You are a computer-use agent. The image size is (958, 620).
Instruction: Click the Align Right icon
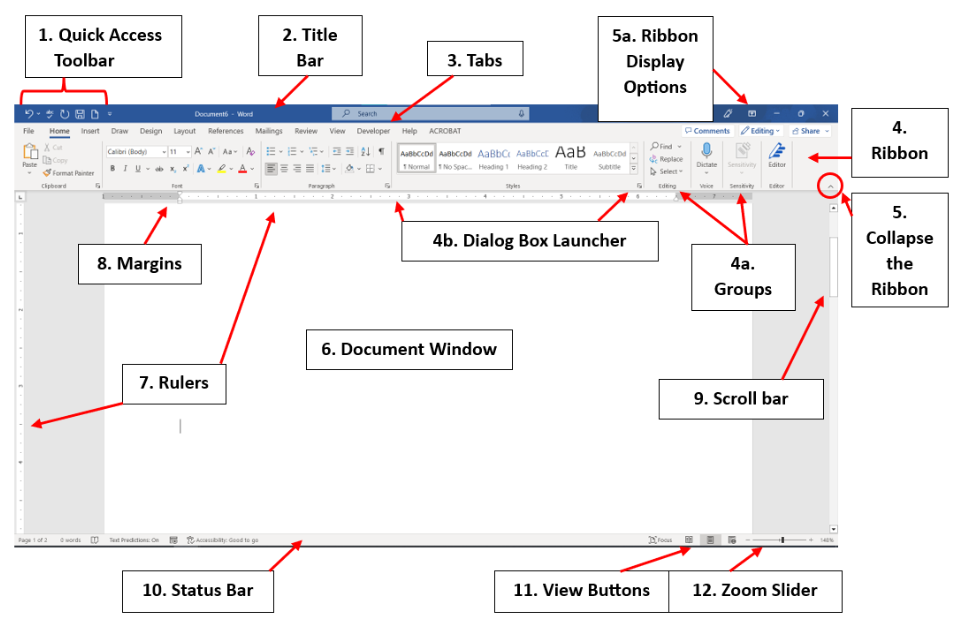[297, 169]
